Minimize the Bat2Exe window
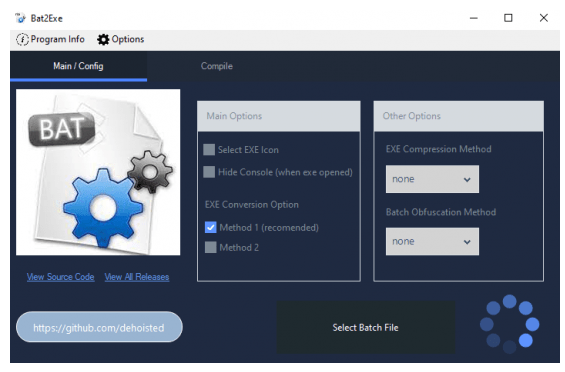The height and width of the screenshot is (372, 565). (x=474, y=18)
